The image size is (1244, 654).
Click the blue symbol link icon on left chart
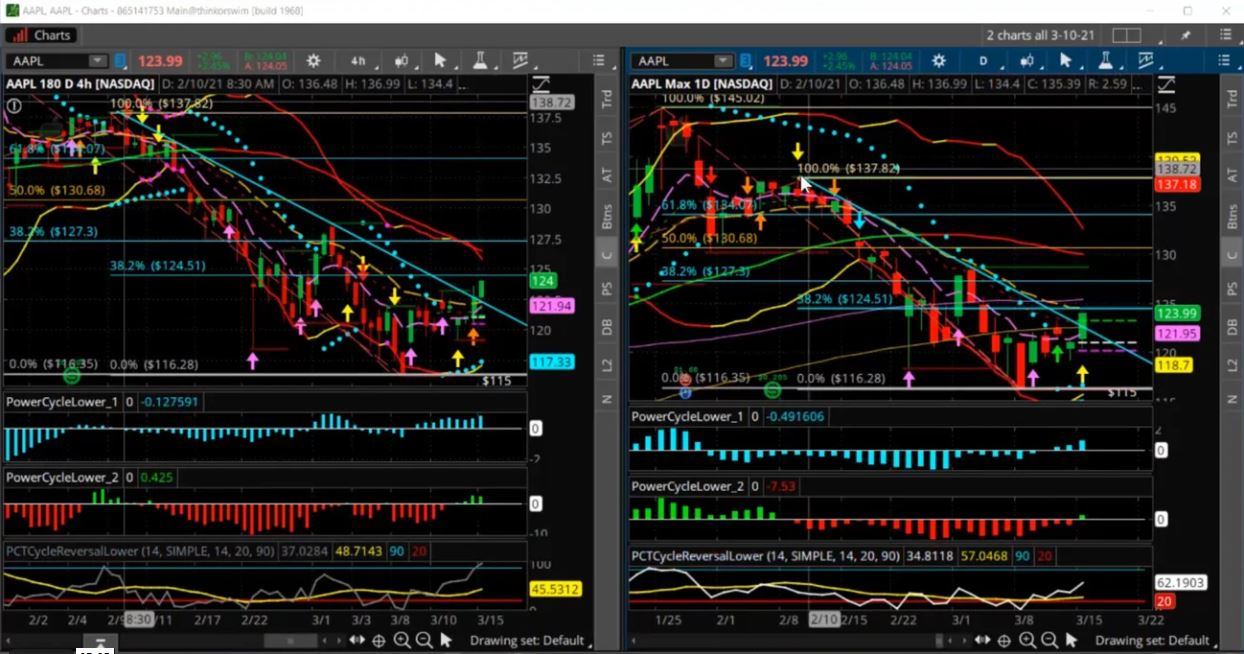click(x=121, y=61)
